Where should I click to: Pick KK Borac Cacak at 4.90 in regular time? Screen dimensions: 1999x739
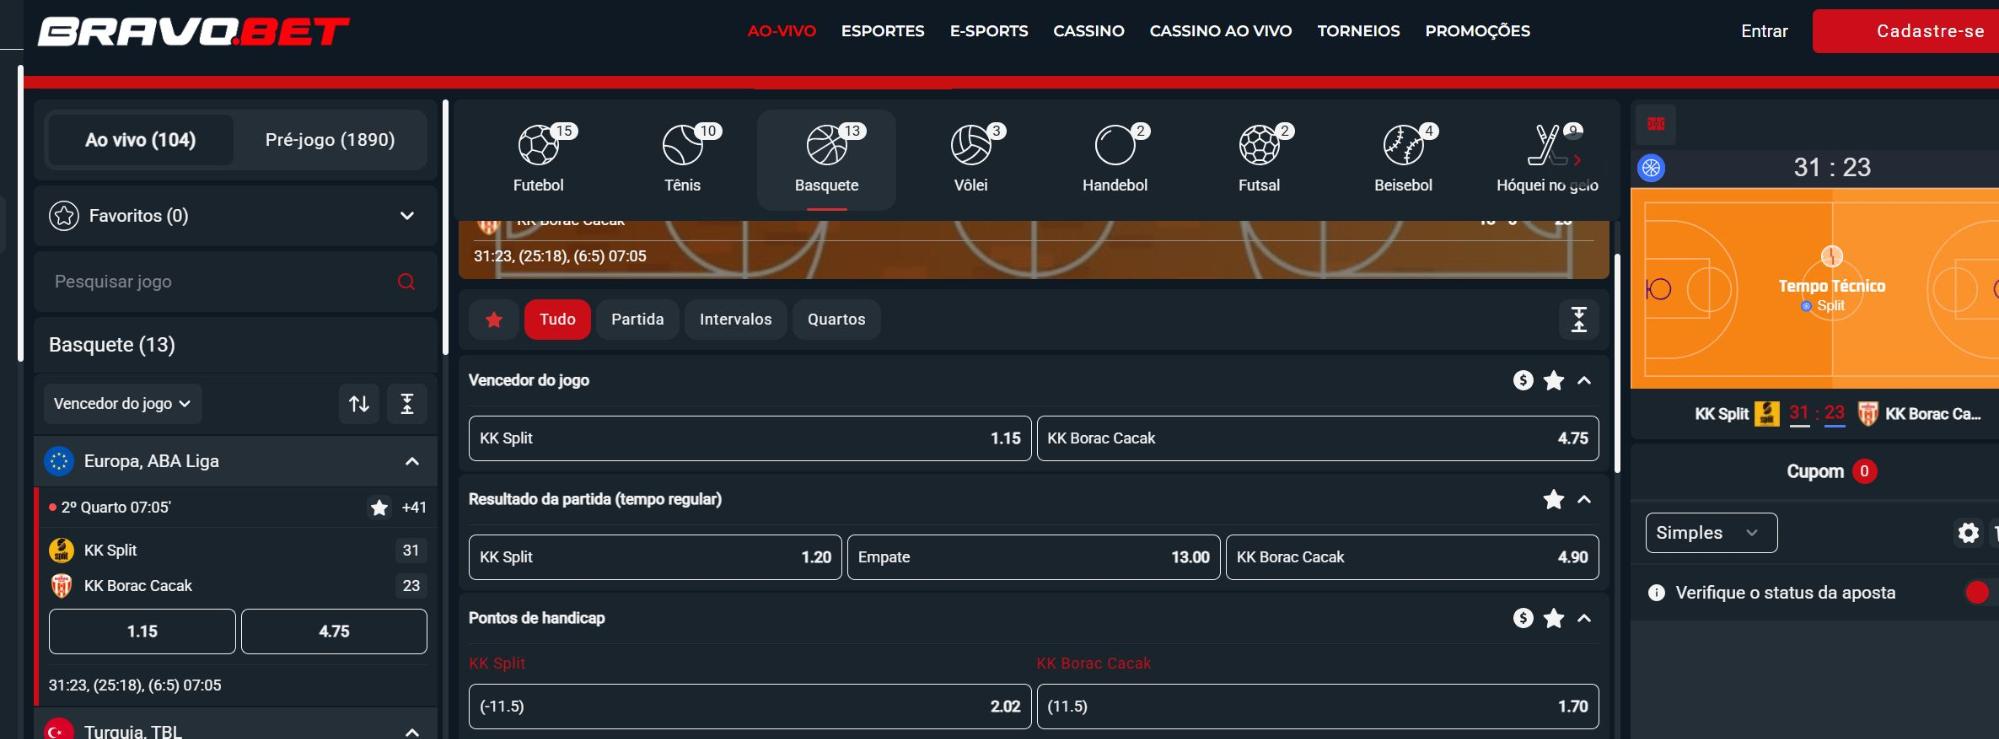(1412, 557)
